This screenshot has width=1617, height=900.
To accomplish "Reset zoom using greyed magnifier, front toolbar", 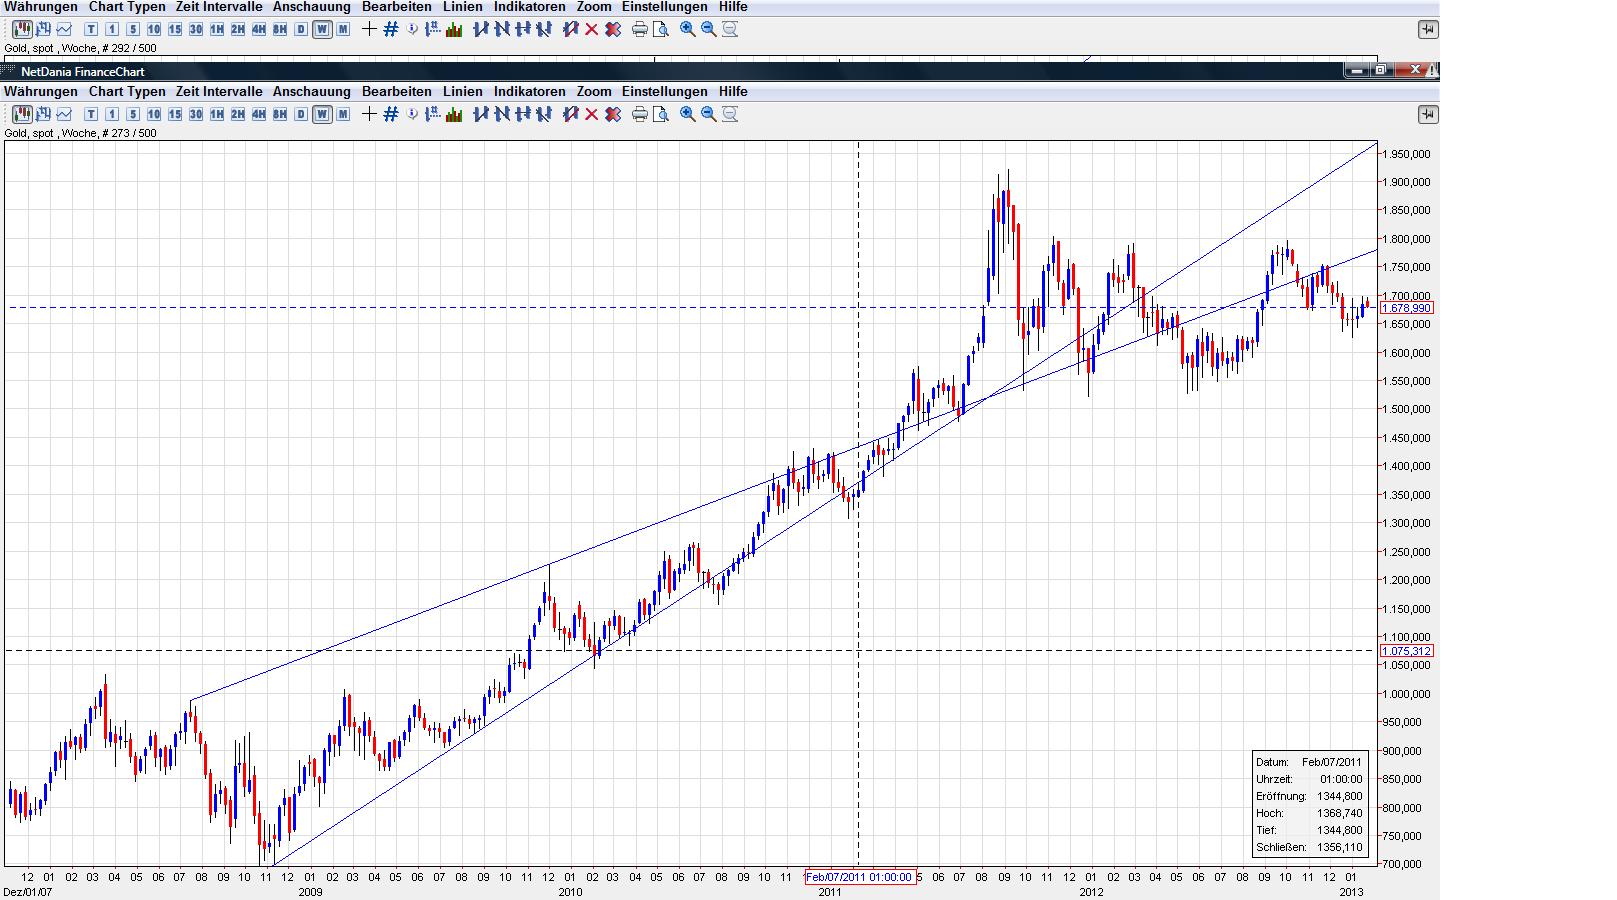I will click(x=730, y=114).
